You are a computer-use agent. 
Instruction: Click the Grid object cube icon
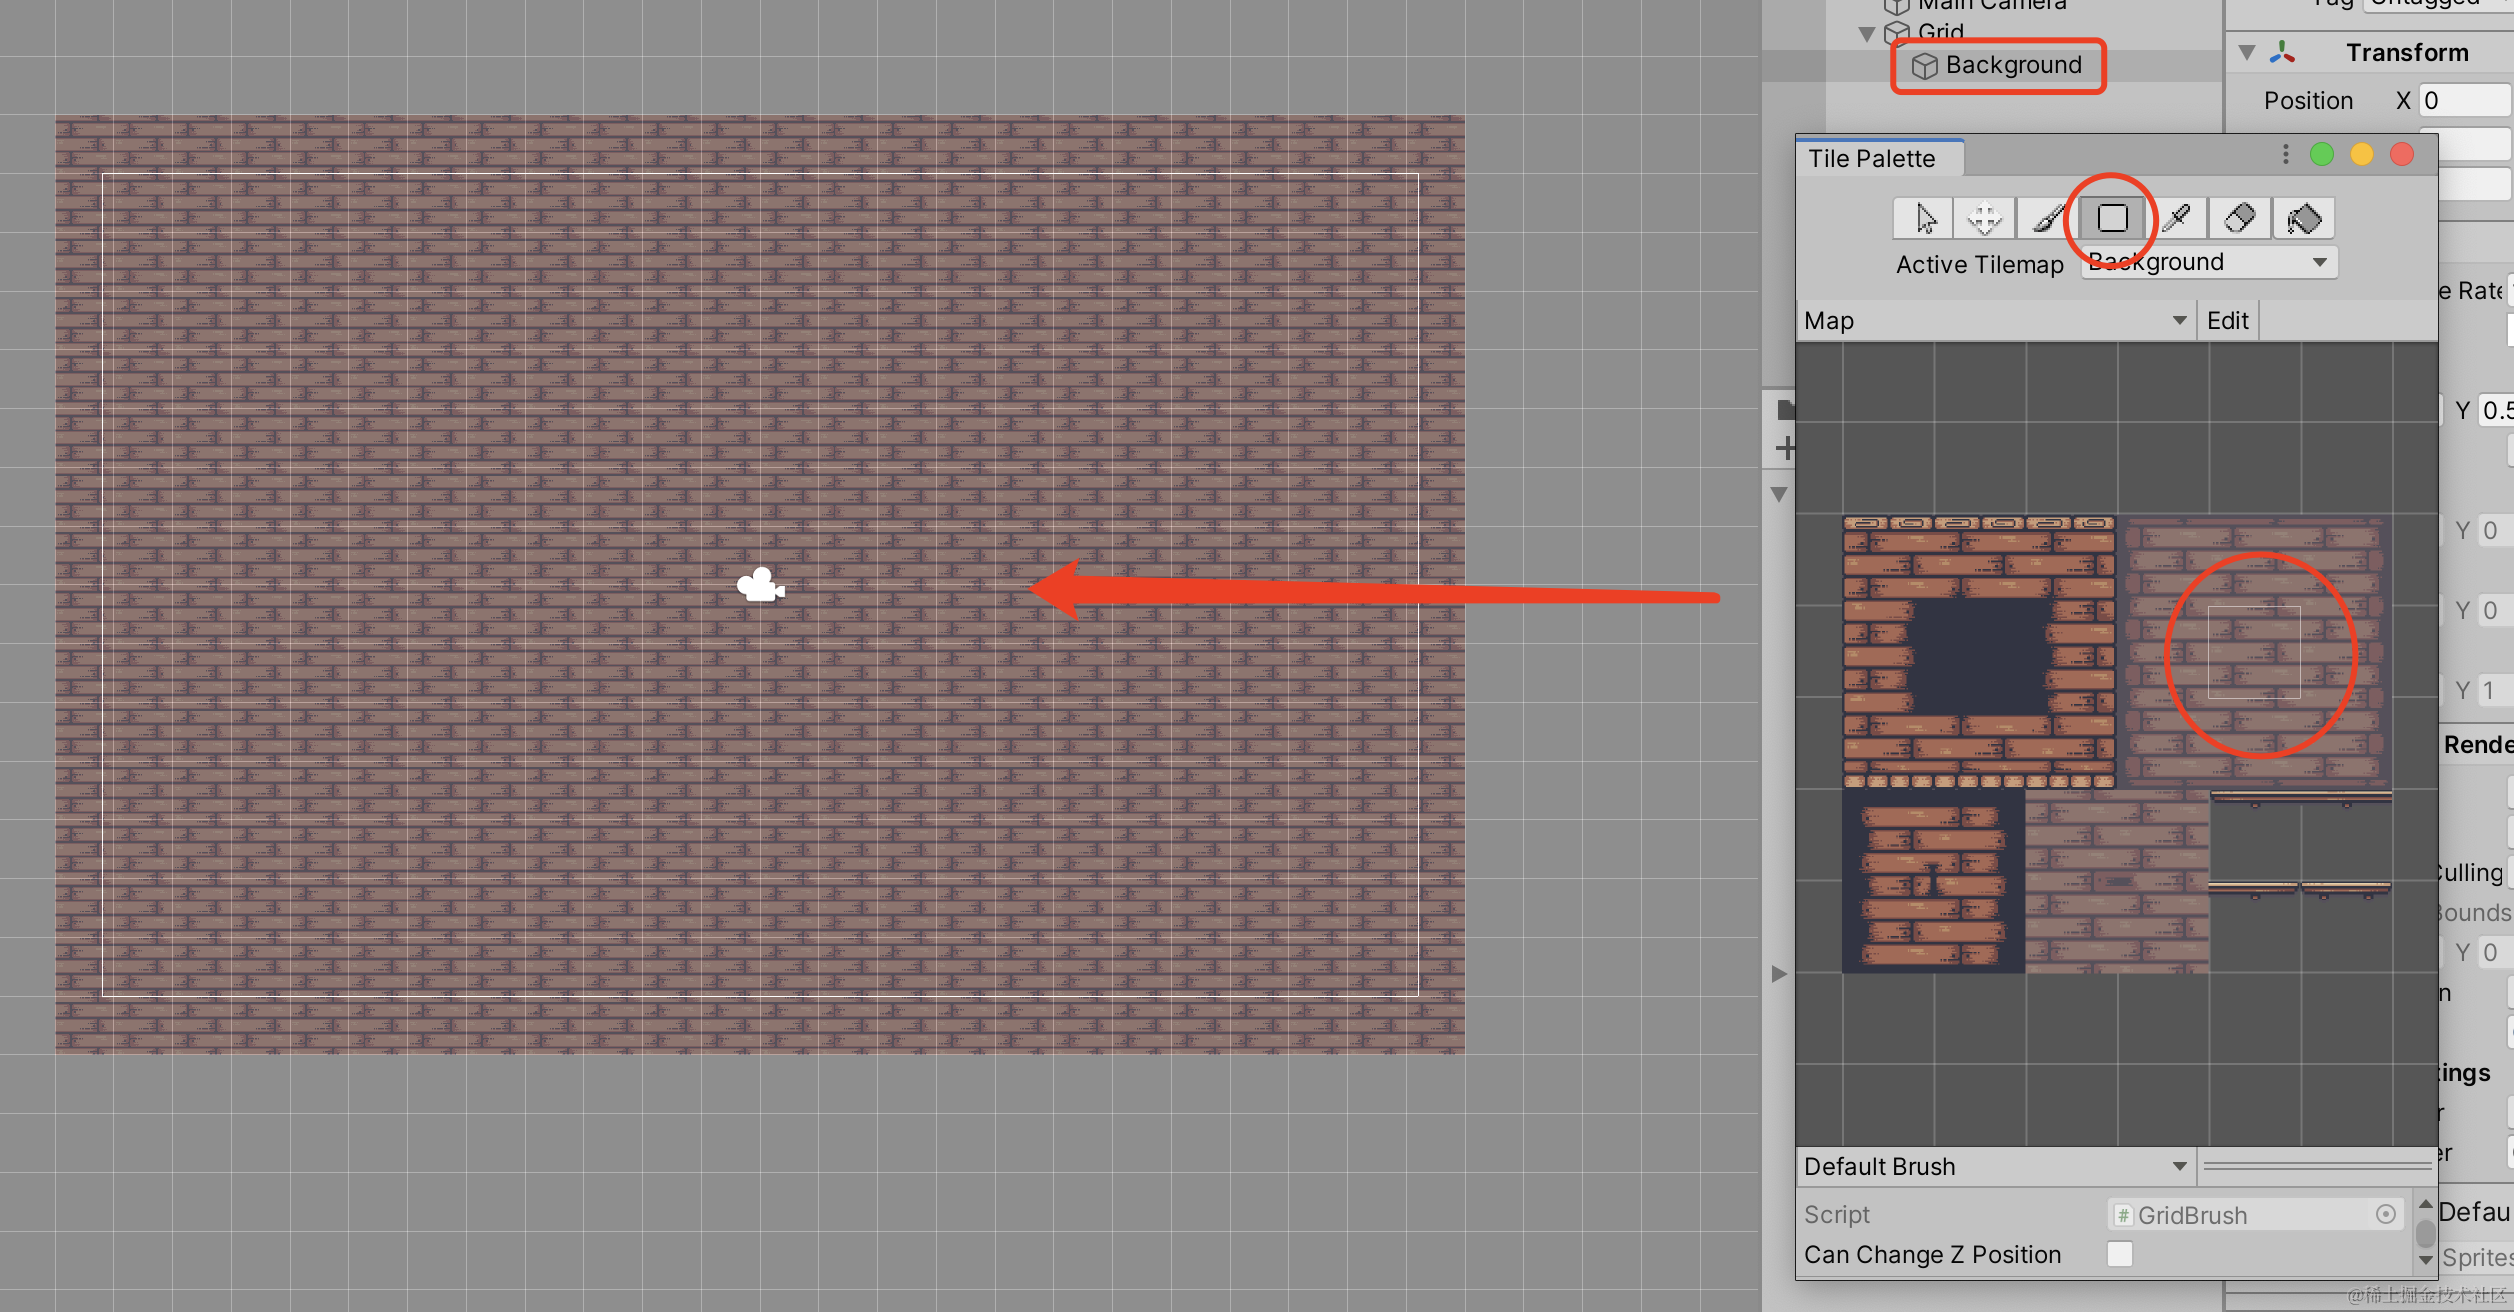tap(1897, 33)
